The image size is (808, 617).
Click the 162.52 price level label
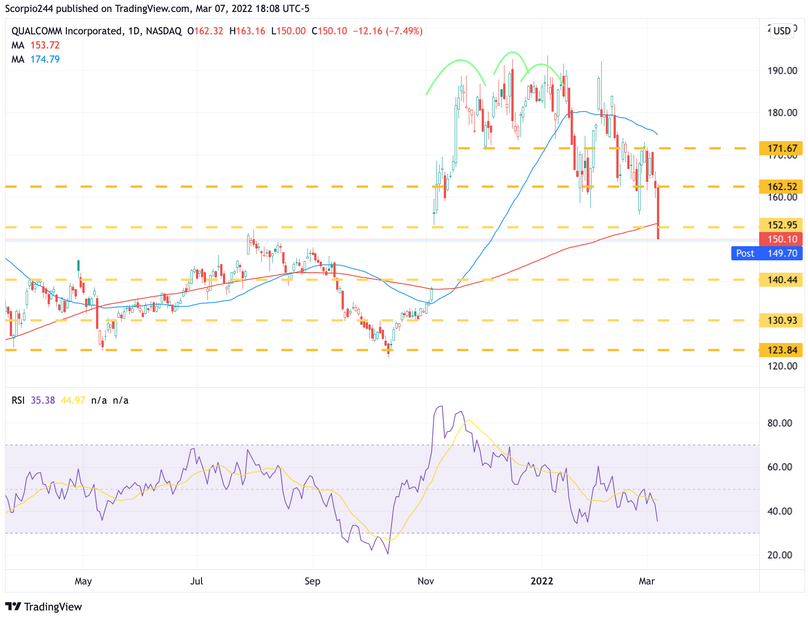782,187
